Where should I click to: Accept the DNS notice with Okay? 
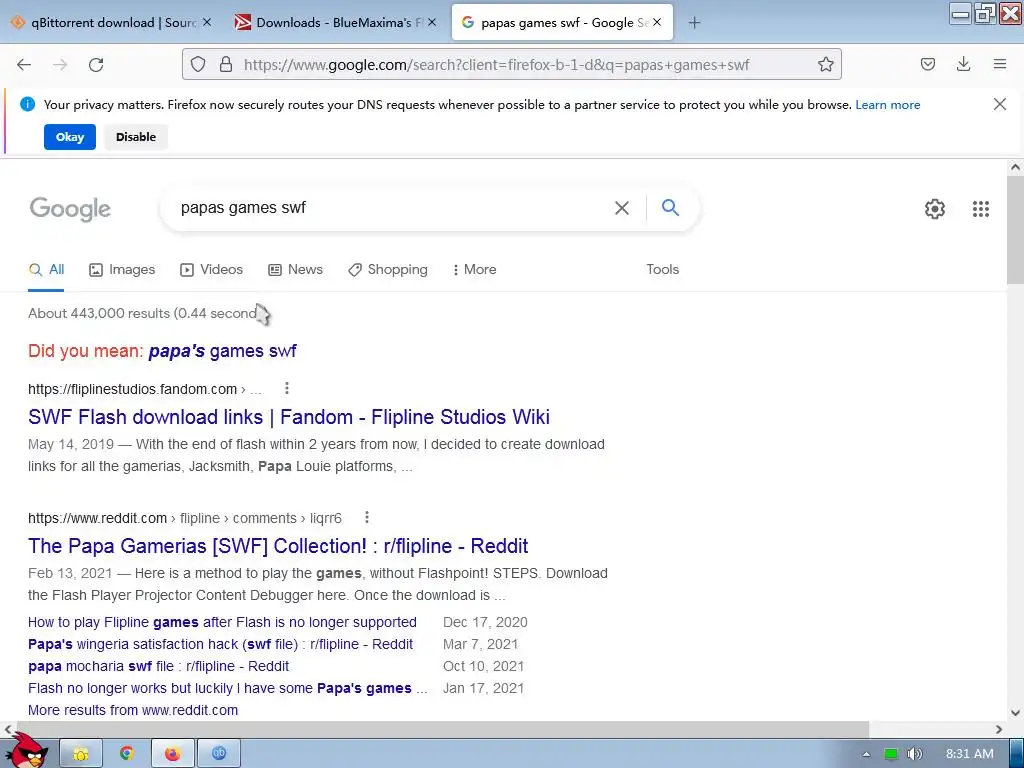click(x=70, y=137)
